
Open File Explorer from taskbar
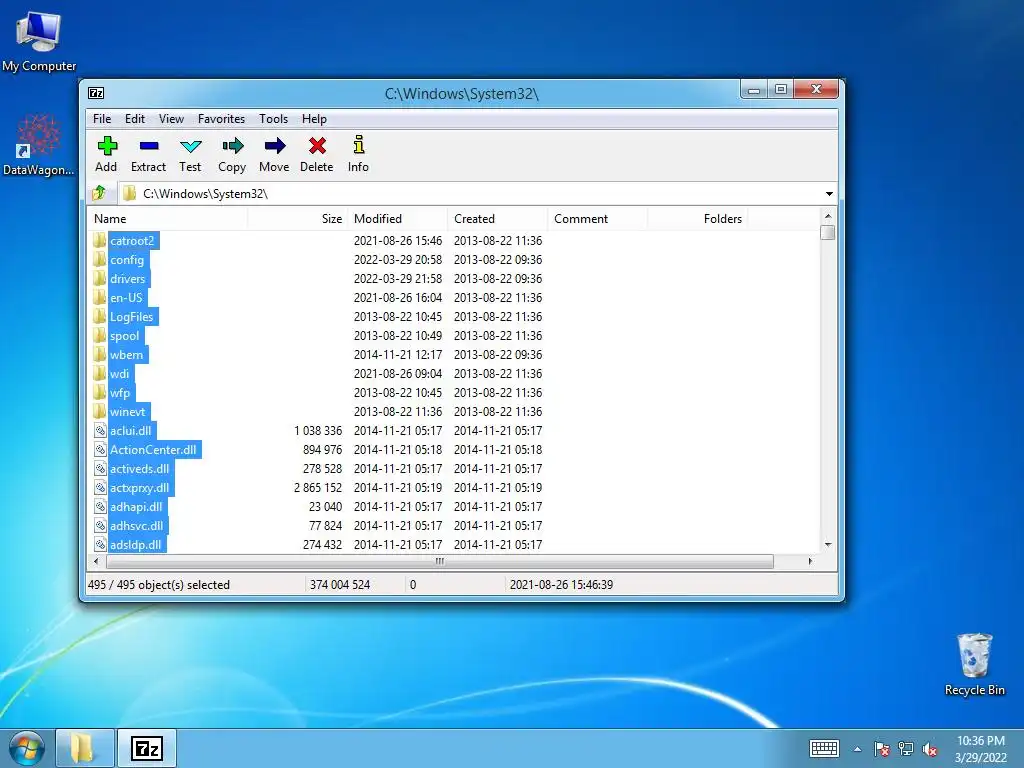(x=85, y=748)
